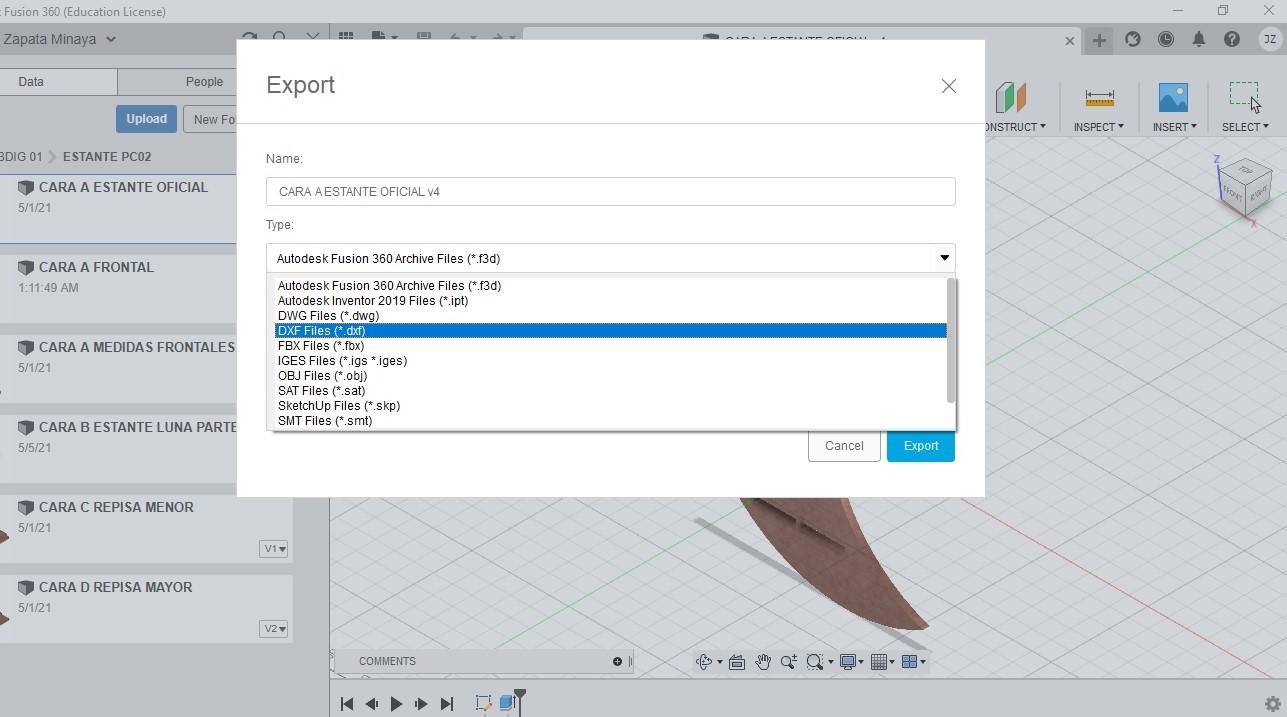This screenshot has height=717, width=1287.
Task: Select FBX Files (*.fbx) option
Action: tap(610, 346)
